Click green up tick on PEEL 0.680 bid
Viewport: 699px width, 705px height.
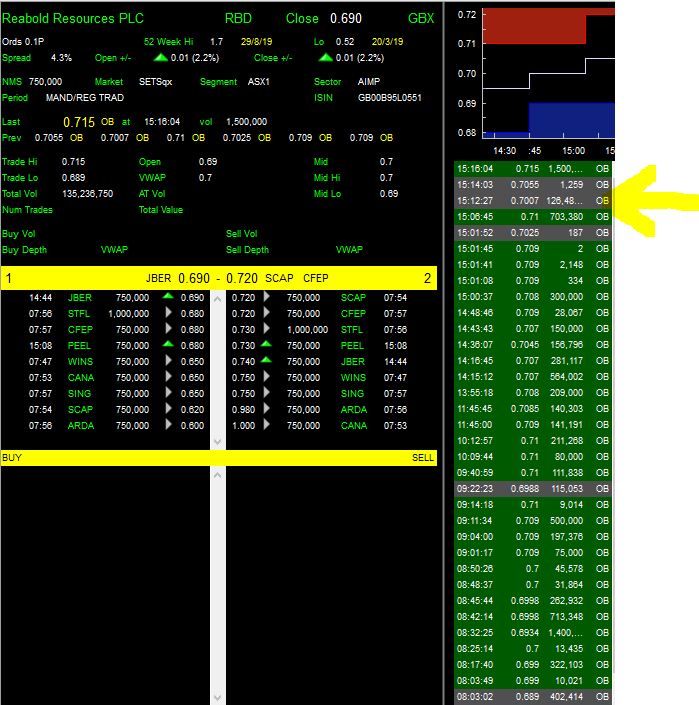coord(168,344)
